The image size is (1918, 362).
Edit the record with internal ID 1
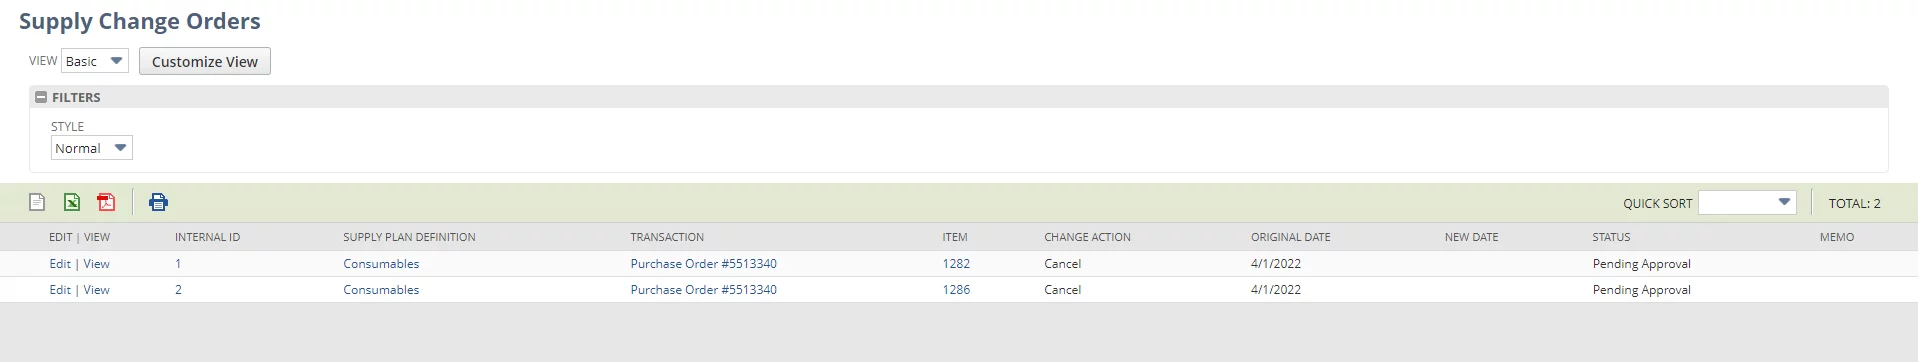[60, 264]
